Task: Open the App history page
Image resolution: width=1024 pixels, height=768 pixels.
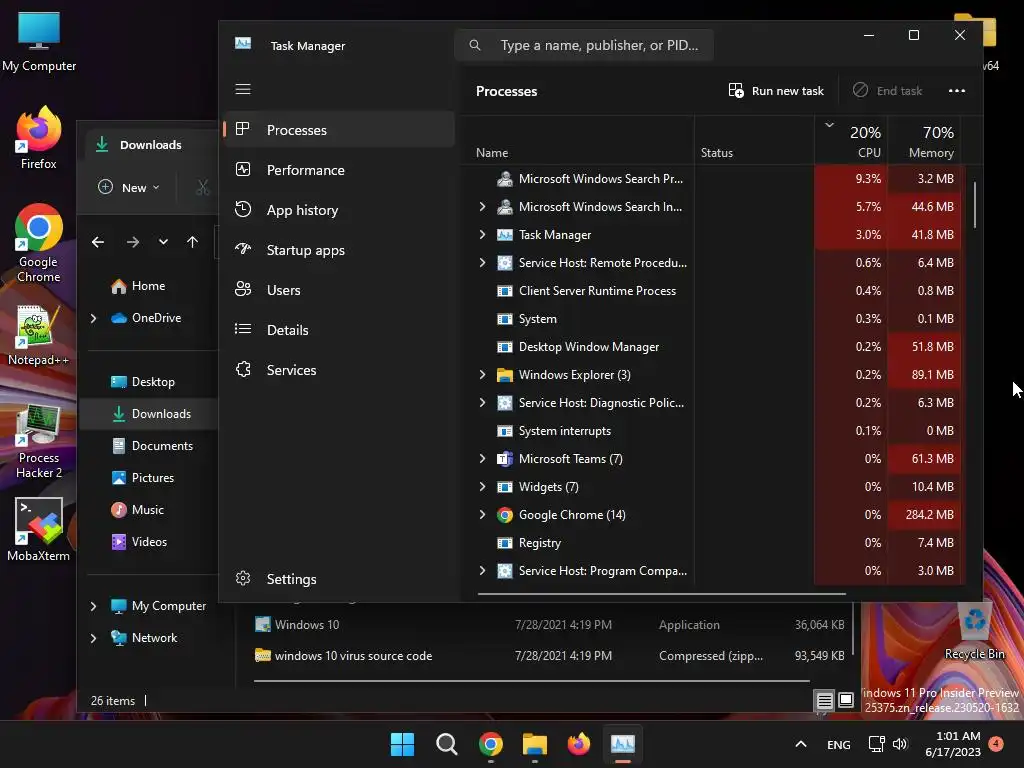Action: [x=339, y=210]
